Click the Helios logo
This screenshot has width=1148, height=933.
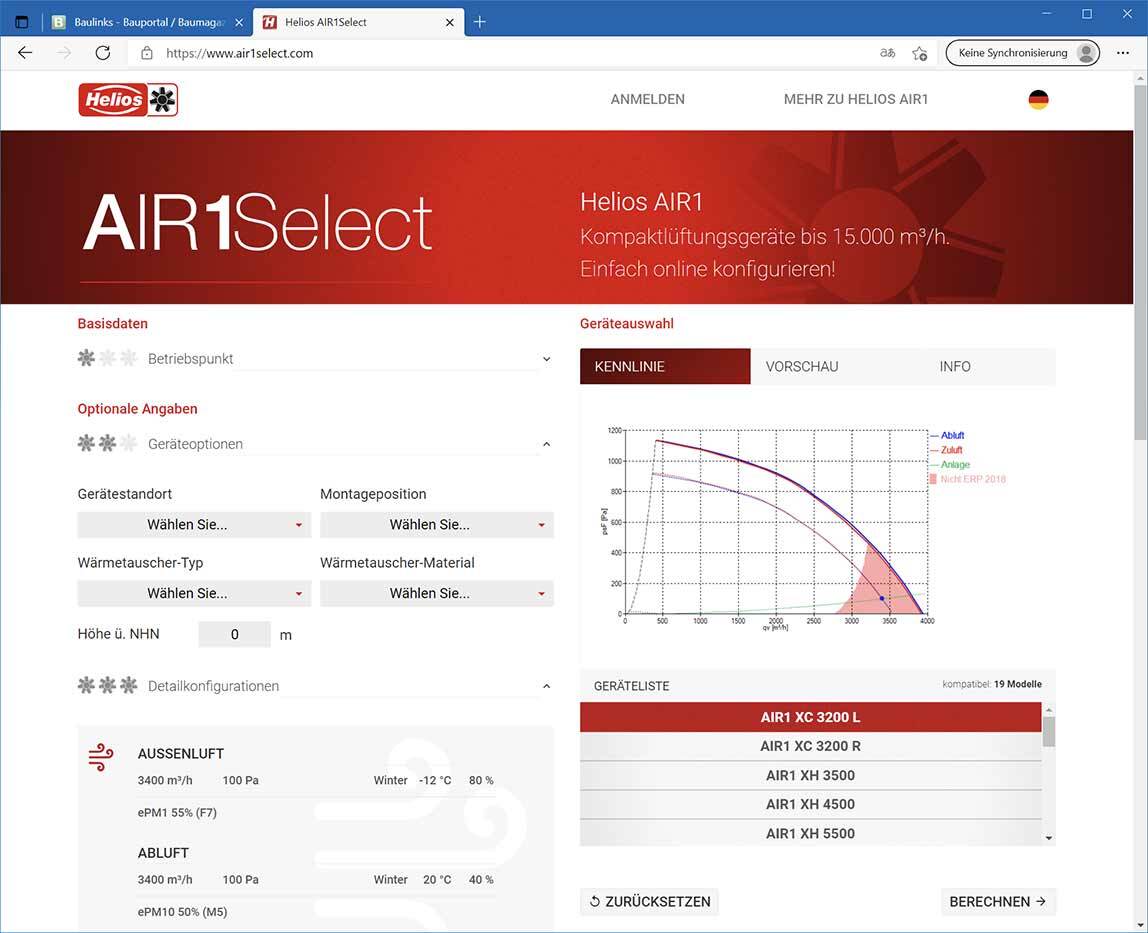(x=128, y=100)
